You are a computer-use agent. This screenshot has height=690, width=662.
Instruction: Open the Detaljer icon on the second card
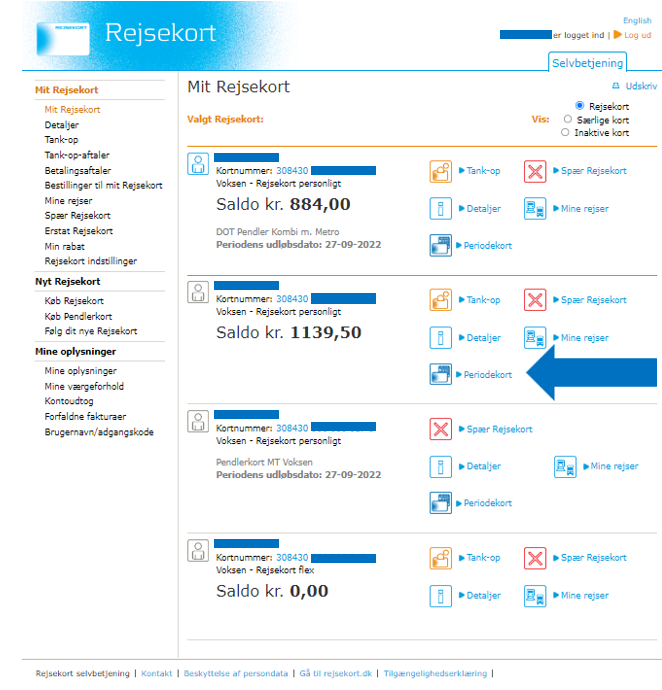coord(440,338)
